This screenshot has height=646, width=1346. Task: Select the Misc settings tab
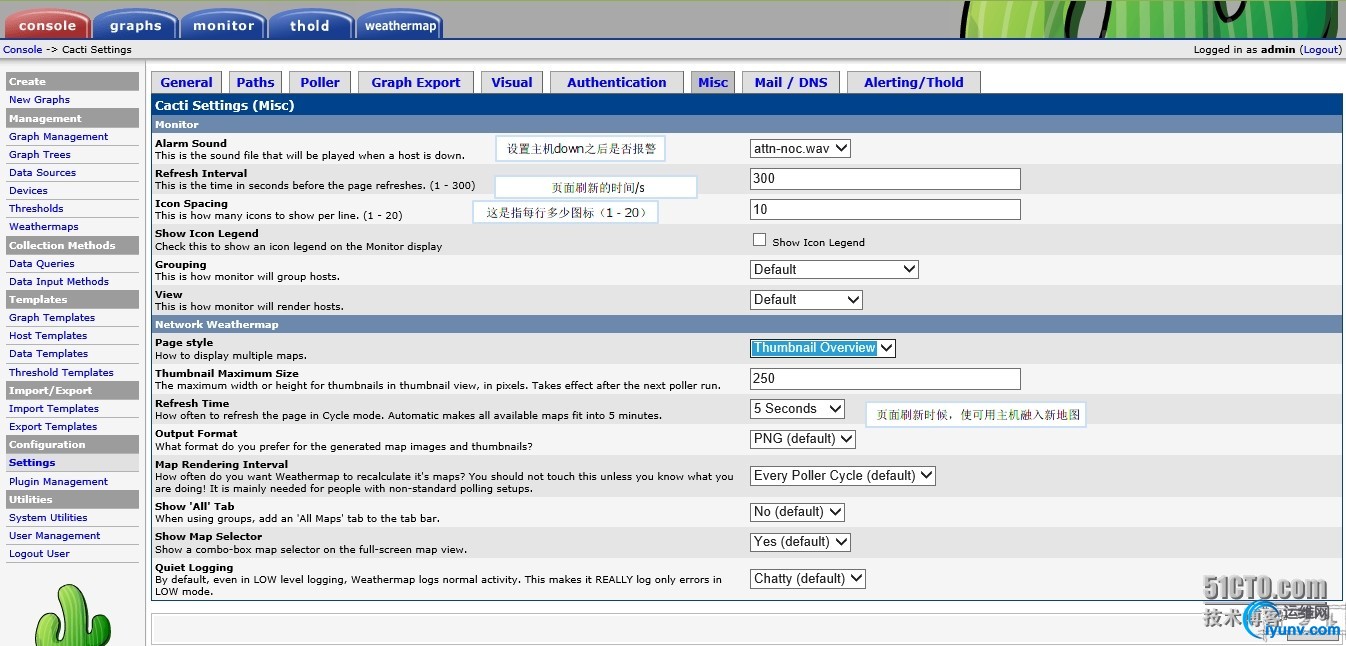(x=713, y=82)
